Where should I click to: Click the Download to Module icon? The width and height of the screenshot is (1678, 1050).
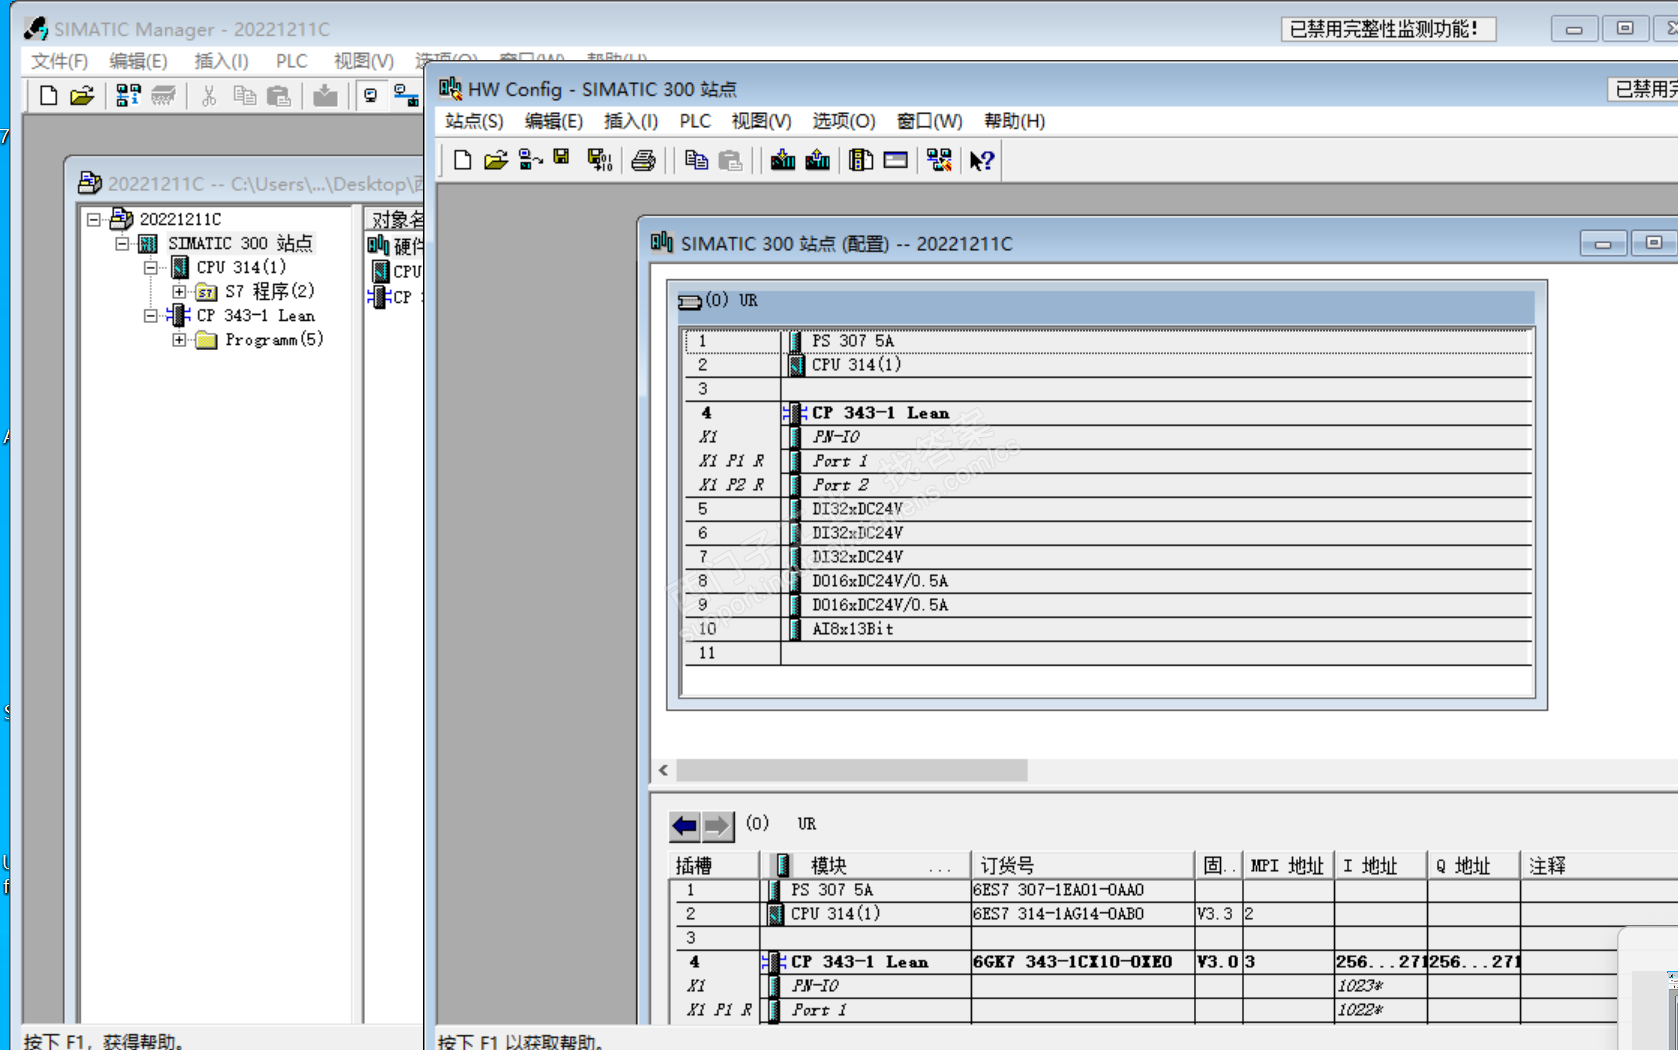(x=782, y=160)
